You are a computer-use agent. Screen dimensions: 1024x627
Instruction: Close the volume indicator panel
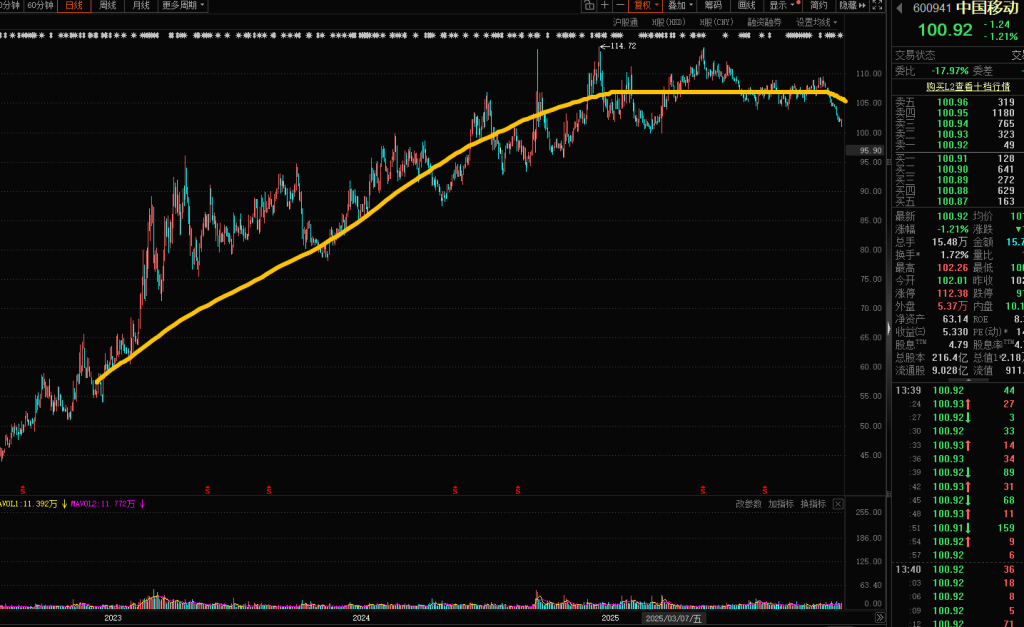click(838, 504)
